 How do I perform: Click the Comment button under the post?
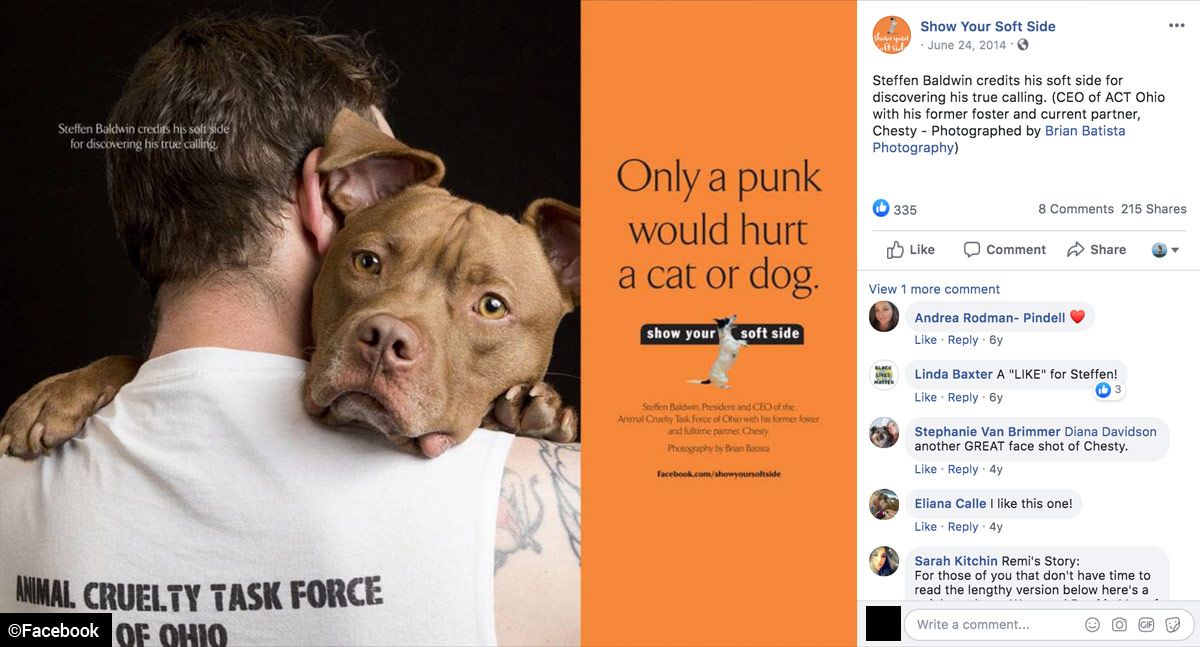[x=1004, y=249]
